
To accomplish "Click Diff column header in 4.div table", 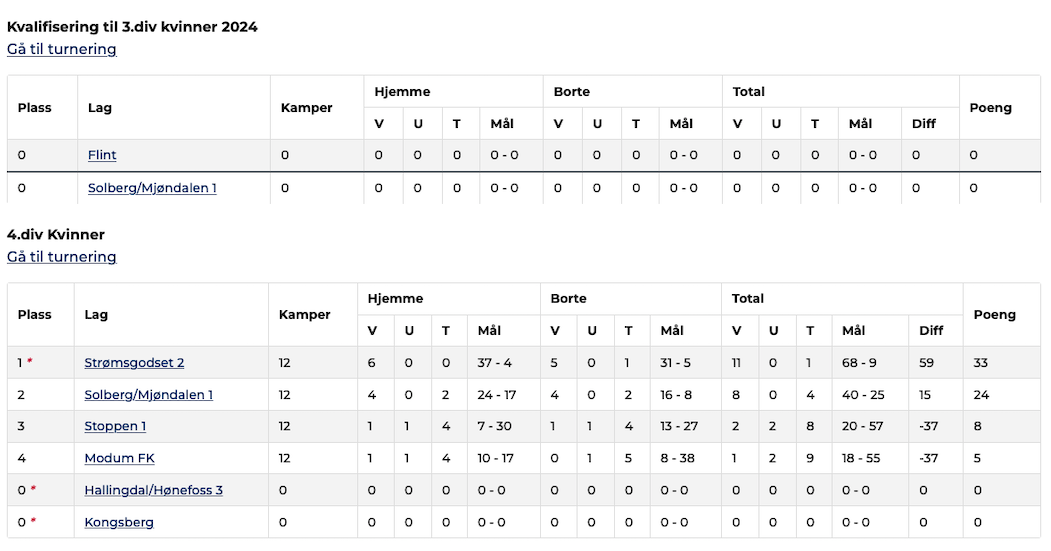I will 931,330.
